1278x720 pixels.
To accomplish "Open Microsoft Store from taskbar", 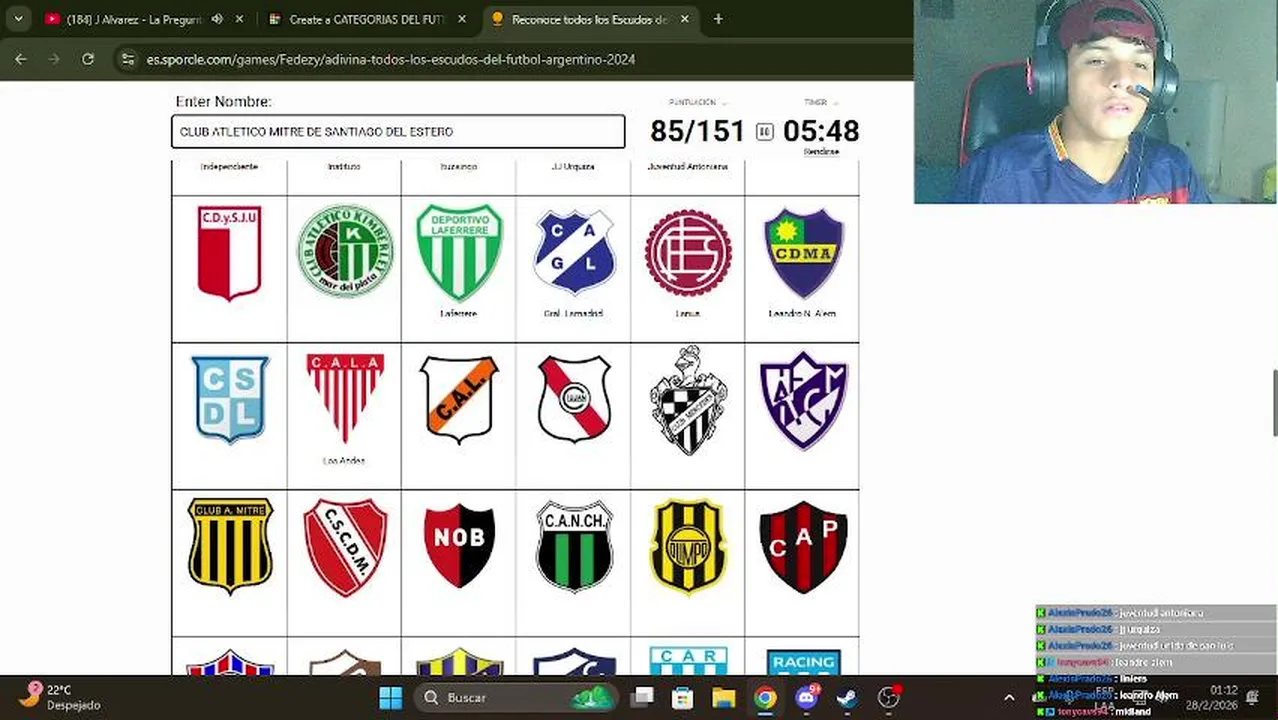I will (x=683, y=697).
